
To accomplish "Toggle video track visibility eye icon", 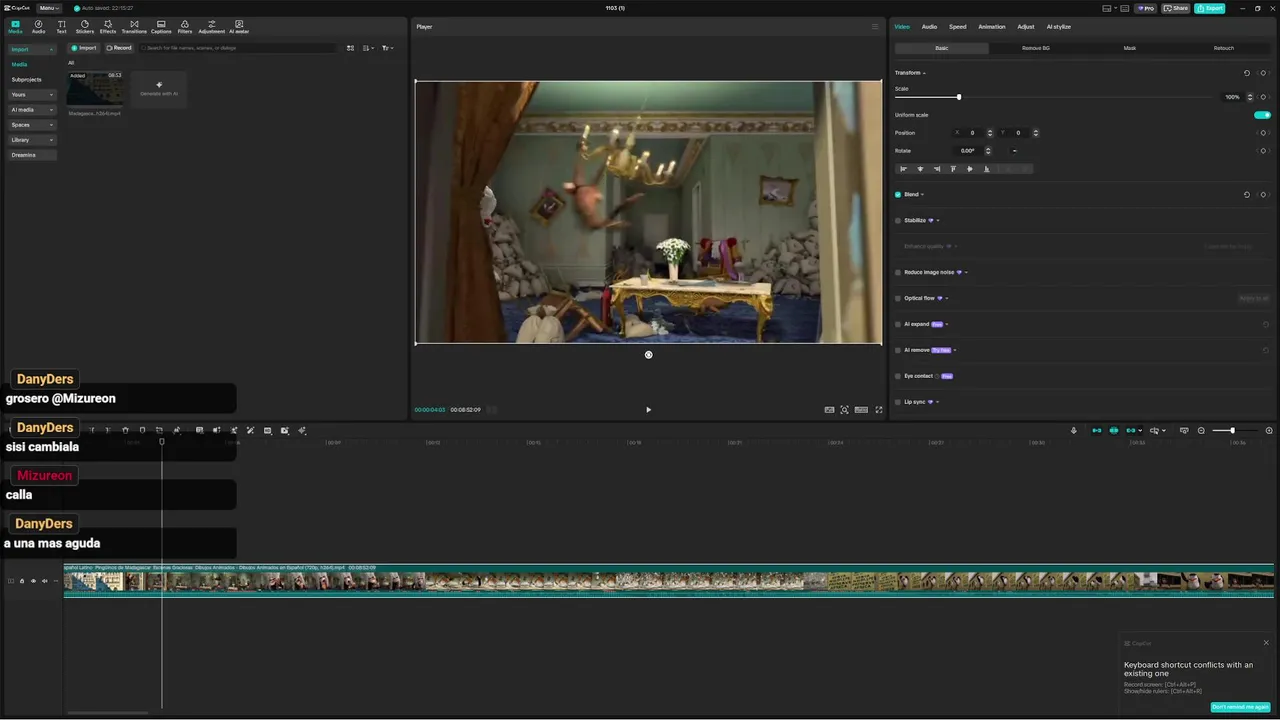I will point(33,581).
